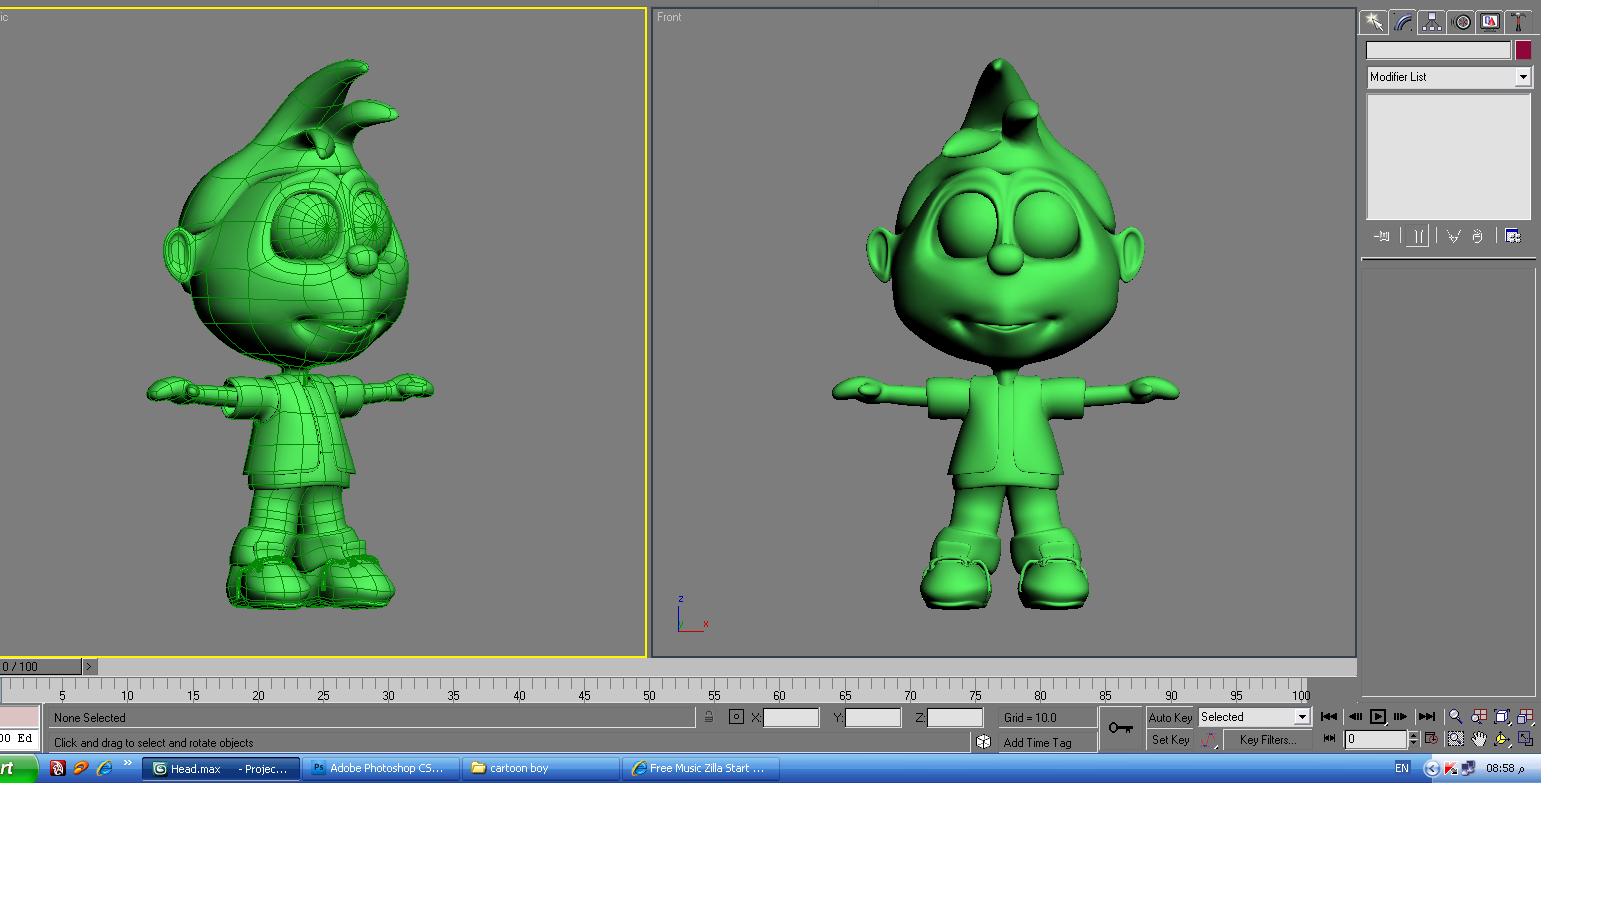The image size is (1600, 900).
Task: Go to end of animation
Action: tap(1427, 717)
